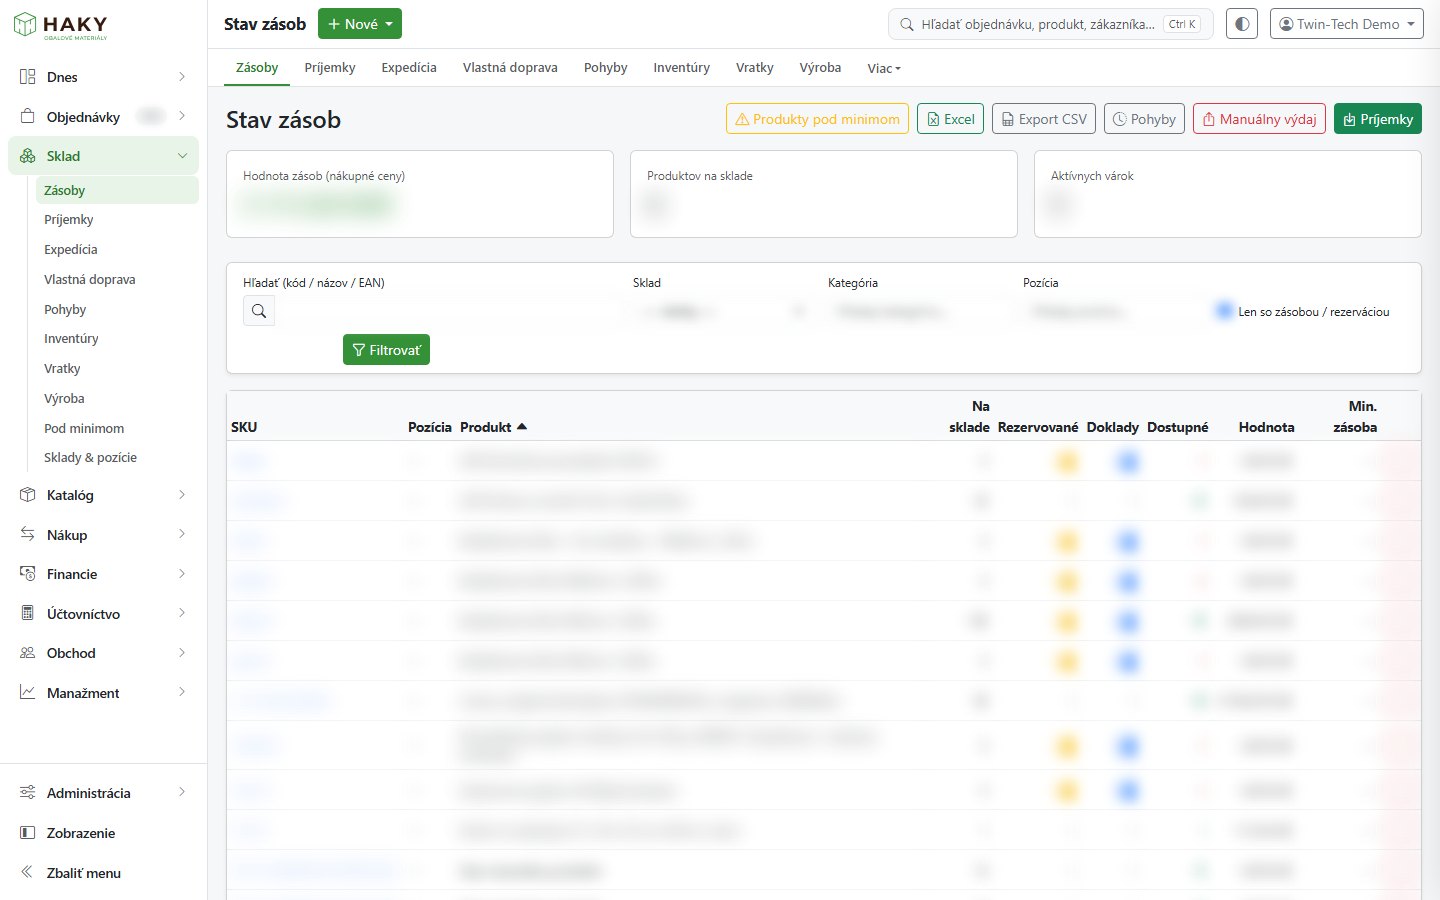Open the Financie sidebar section
The width and height of the screenshot is (1440, 900).
[x=103, y=574]
